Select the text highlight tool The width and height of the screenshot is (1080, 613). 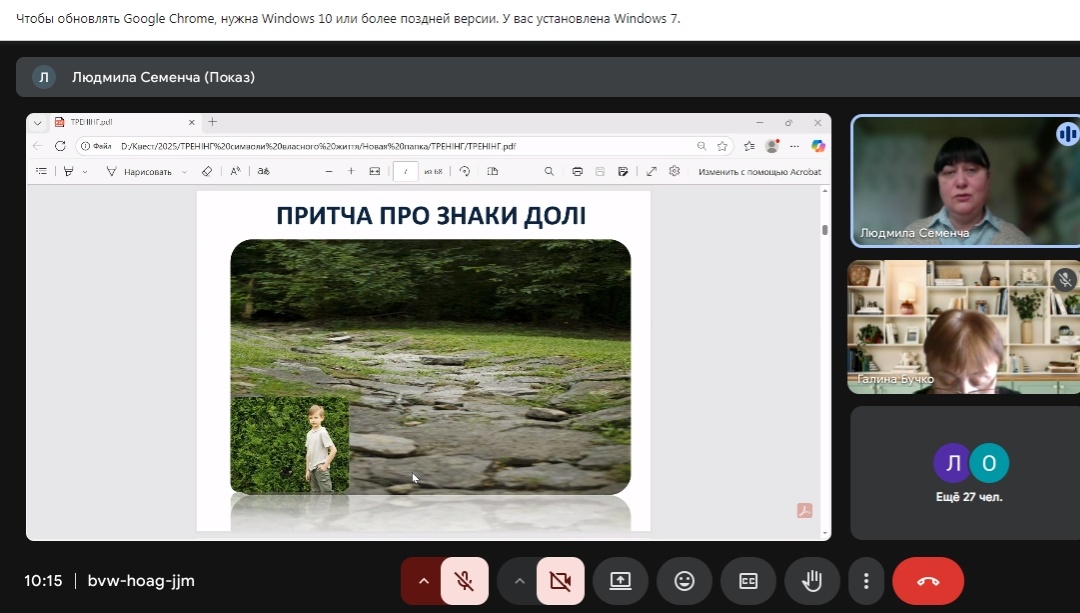(x=69, y=170)
